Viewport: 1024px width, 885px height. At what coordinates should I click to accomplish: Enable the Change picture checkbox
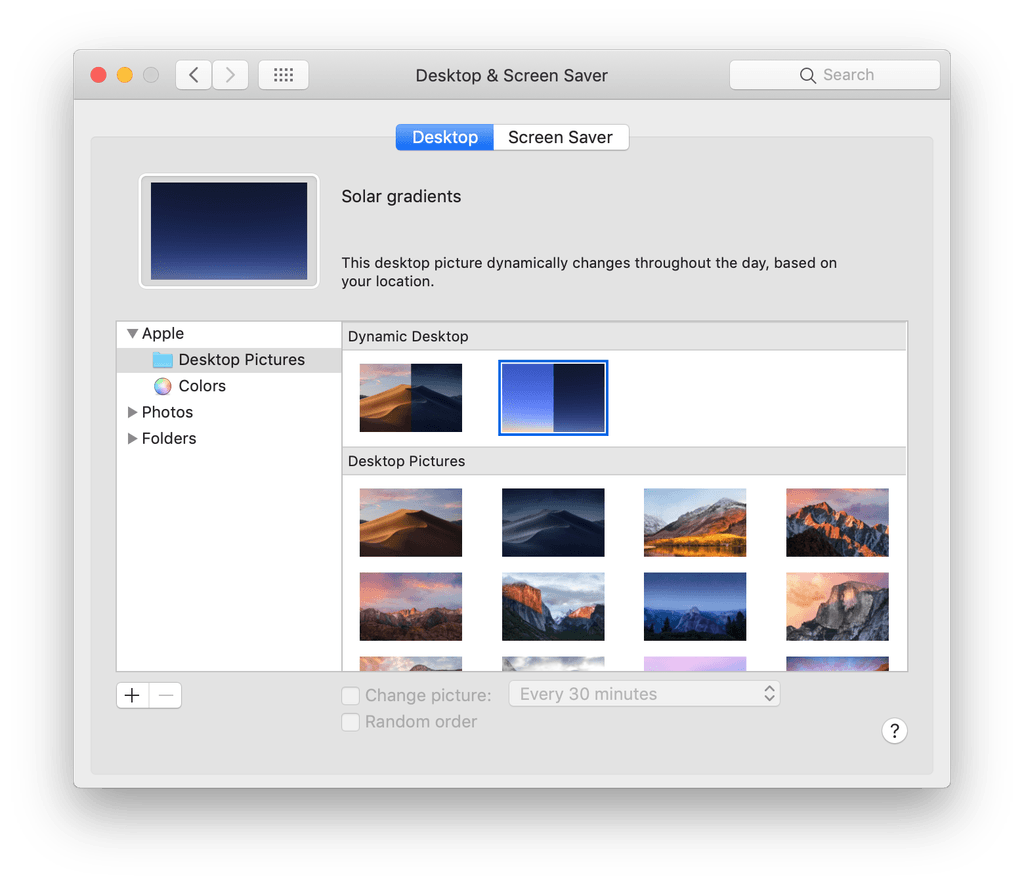350,695
